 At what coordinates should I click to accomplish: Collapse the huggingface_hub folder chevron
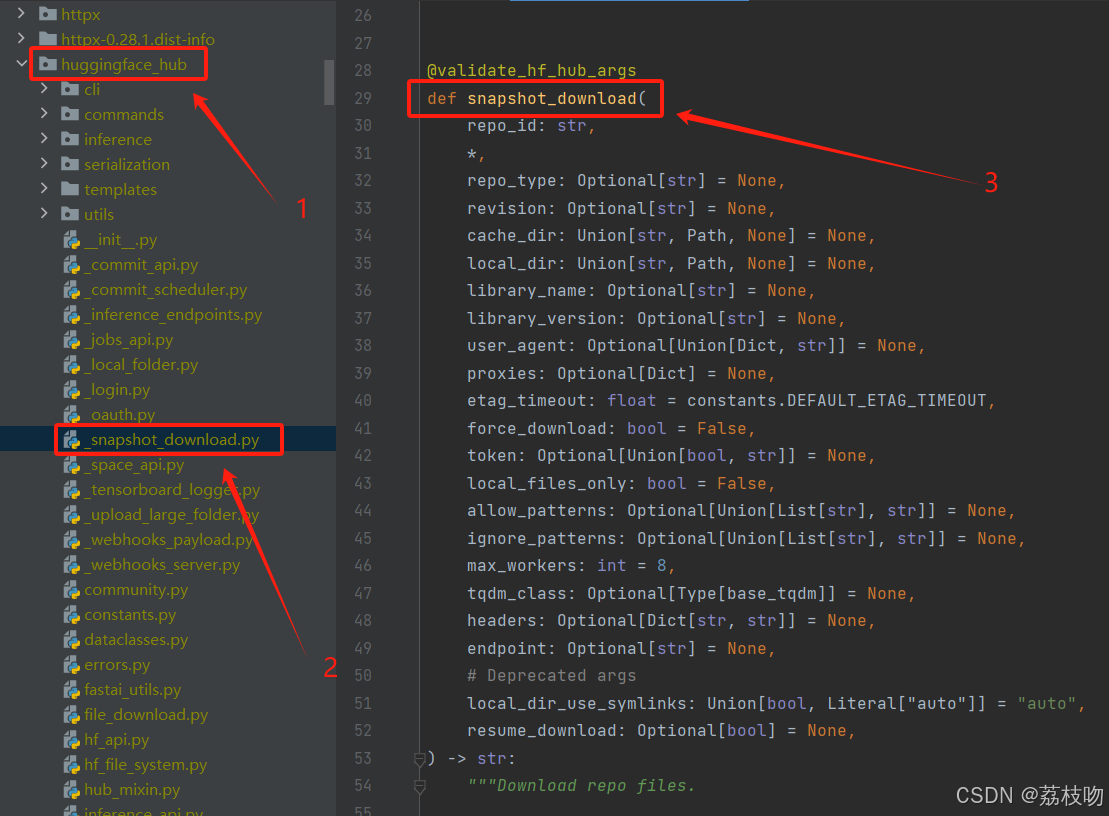21,64
